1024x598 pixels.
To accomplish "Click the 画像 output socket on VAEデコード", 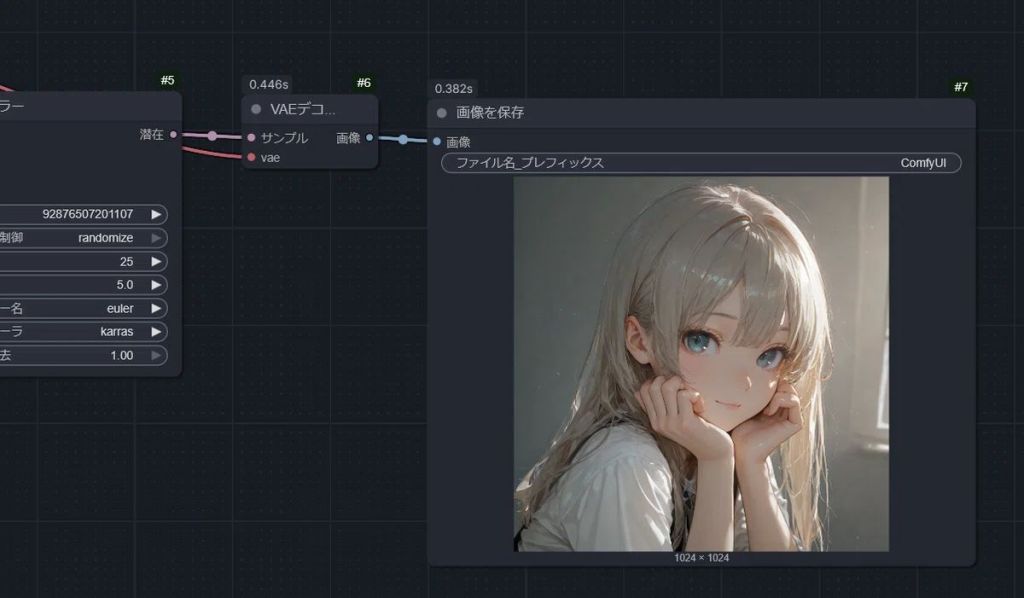I will pyautogui.click(x=368, y=138).
